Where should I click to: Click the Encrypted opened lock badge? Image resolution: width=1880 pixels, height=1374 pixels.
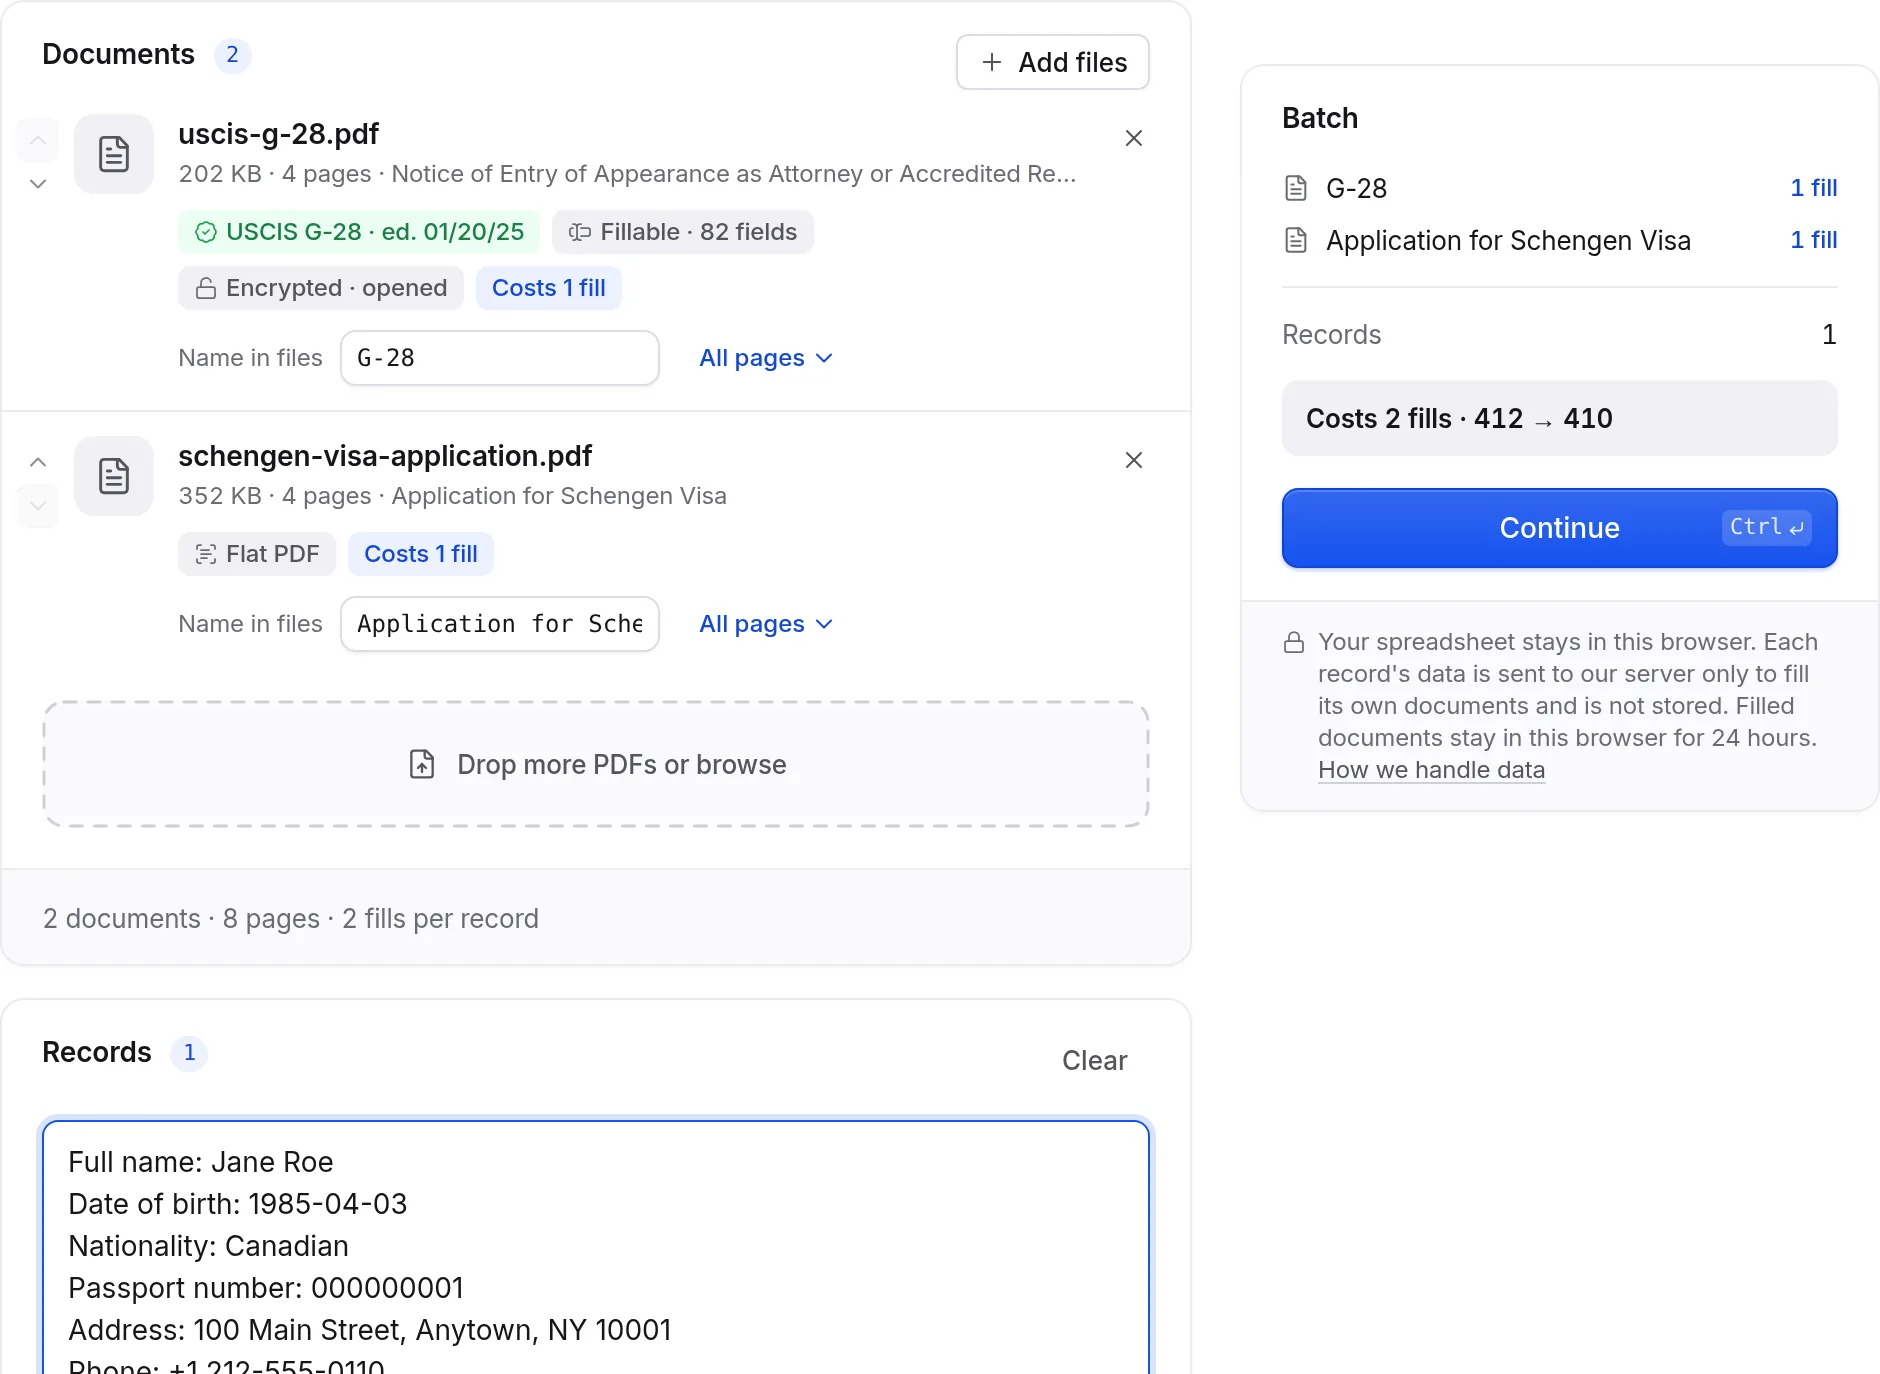coord(321,288)
